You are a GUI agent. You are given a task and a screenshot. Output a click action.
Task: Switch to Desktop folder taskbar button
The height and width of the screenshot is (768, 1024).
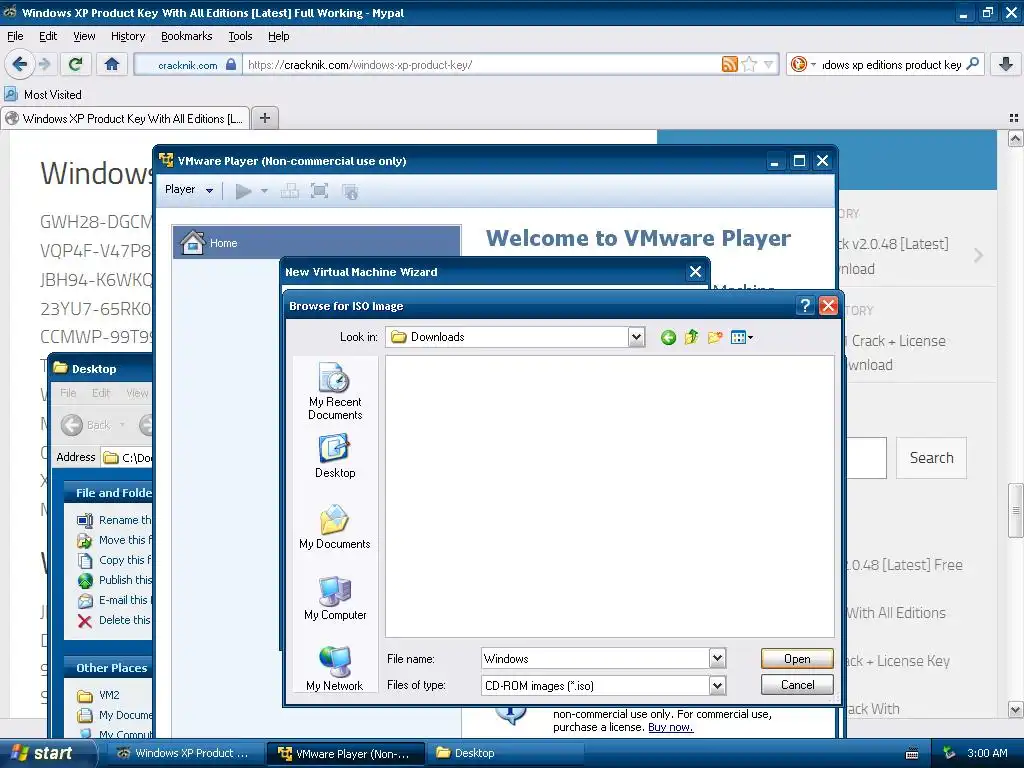click(504, 753)
